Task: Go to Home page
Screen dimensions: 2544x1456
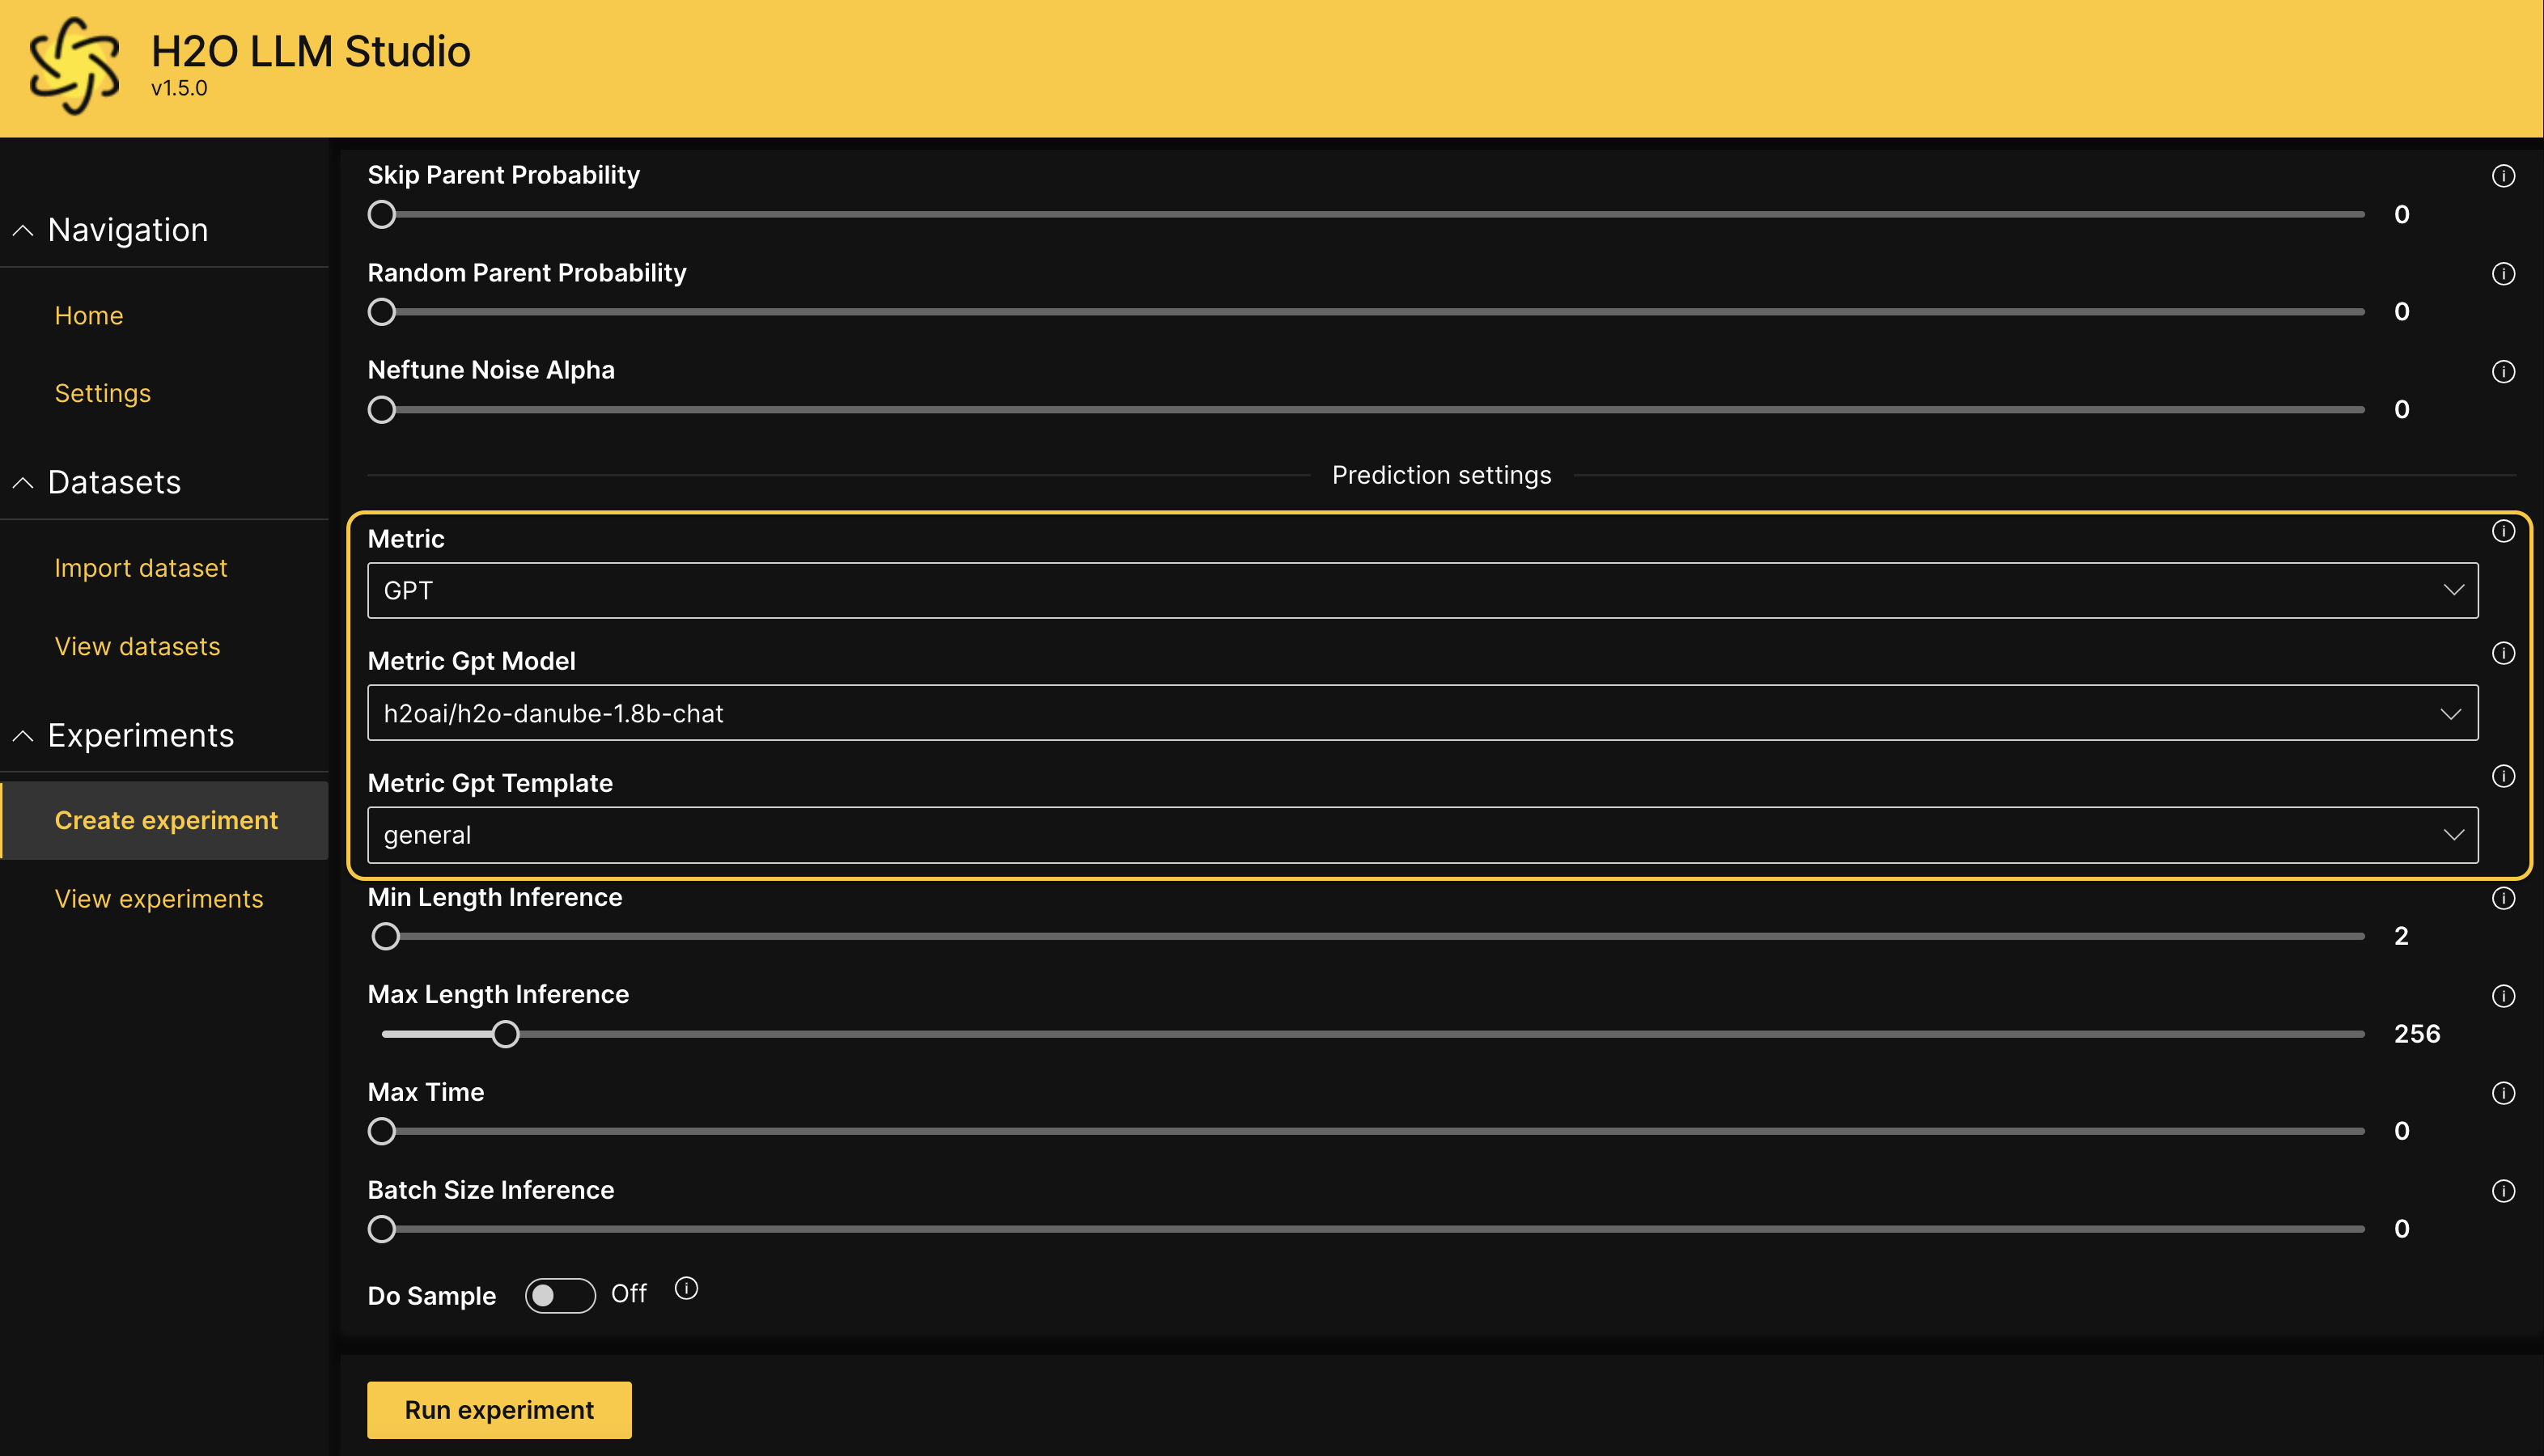Action: point(89,316)
